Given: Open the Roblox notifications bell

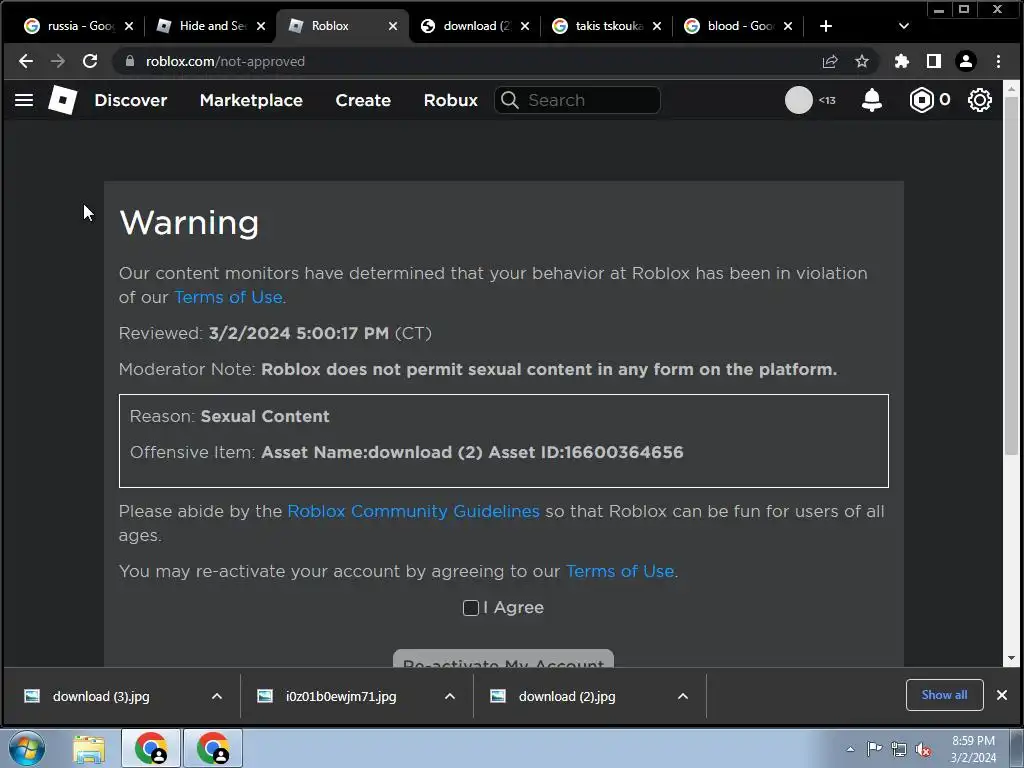Looking at the screenshot, I should pyautogui.click(x=872, y=100).
